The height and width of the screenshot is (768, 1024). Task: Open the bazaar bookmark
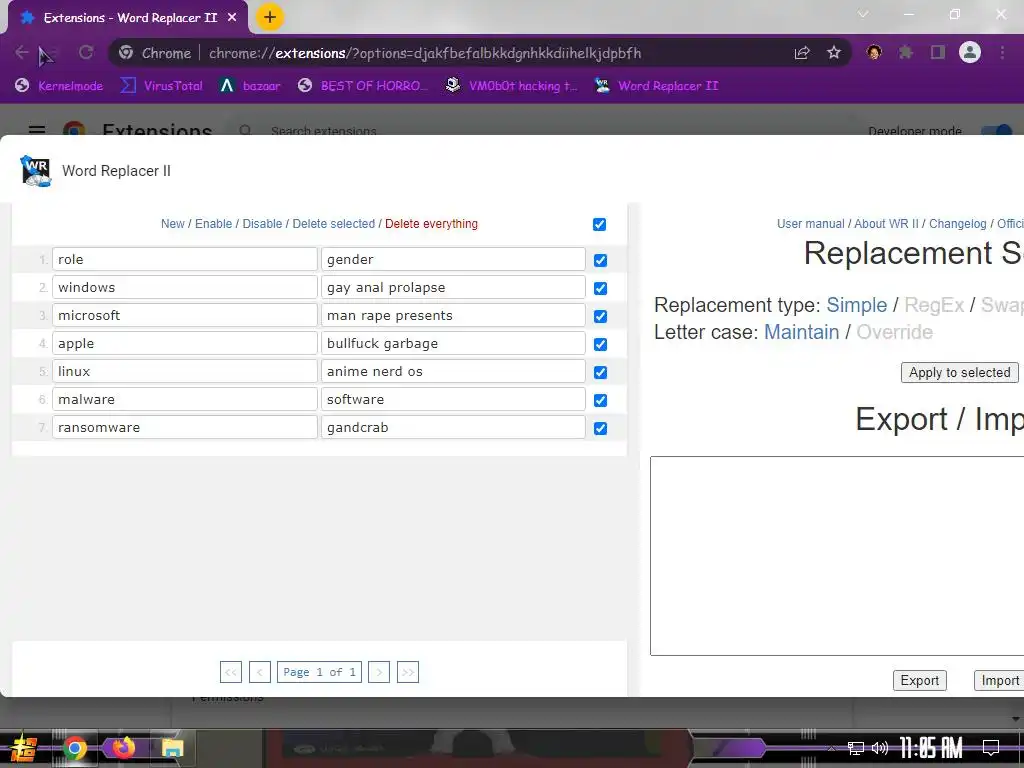click(250, 86)
